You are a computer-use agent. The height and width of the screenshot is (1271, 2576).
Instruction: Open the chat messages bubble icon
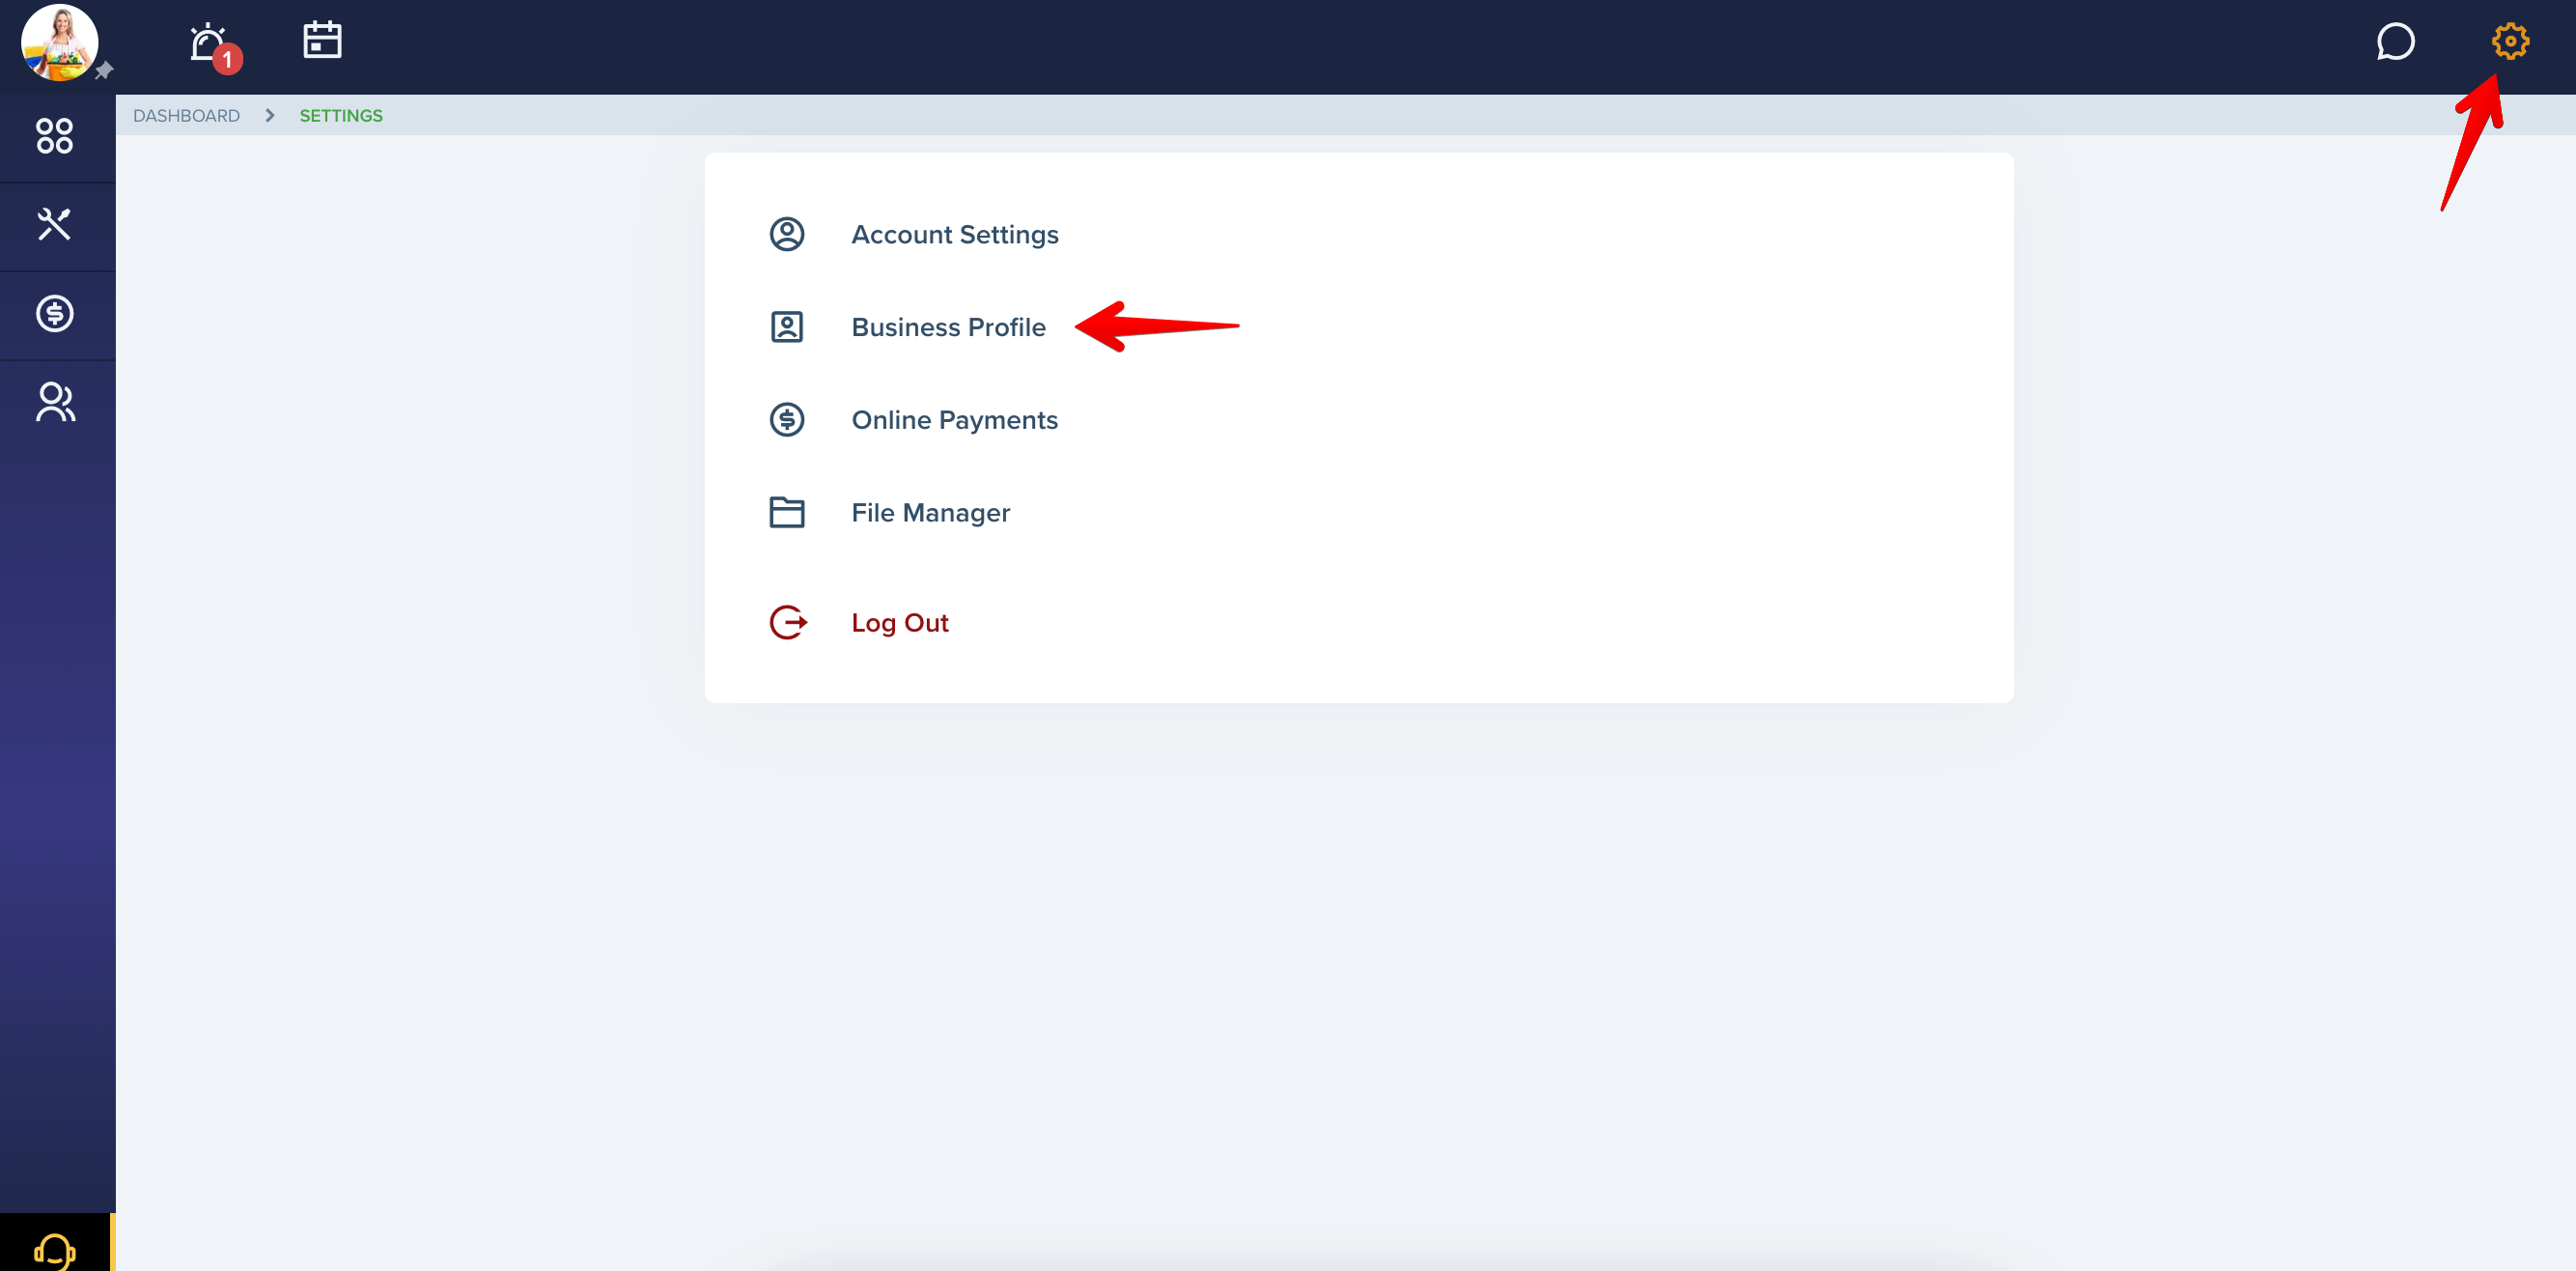pyautogui.click(x=2395, y=42)
